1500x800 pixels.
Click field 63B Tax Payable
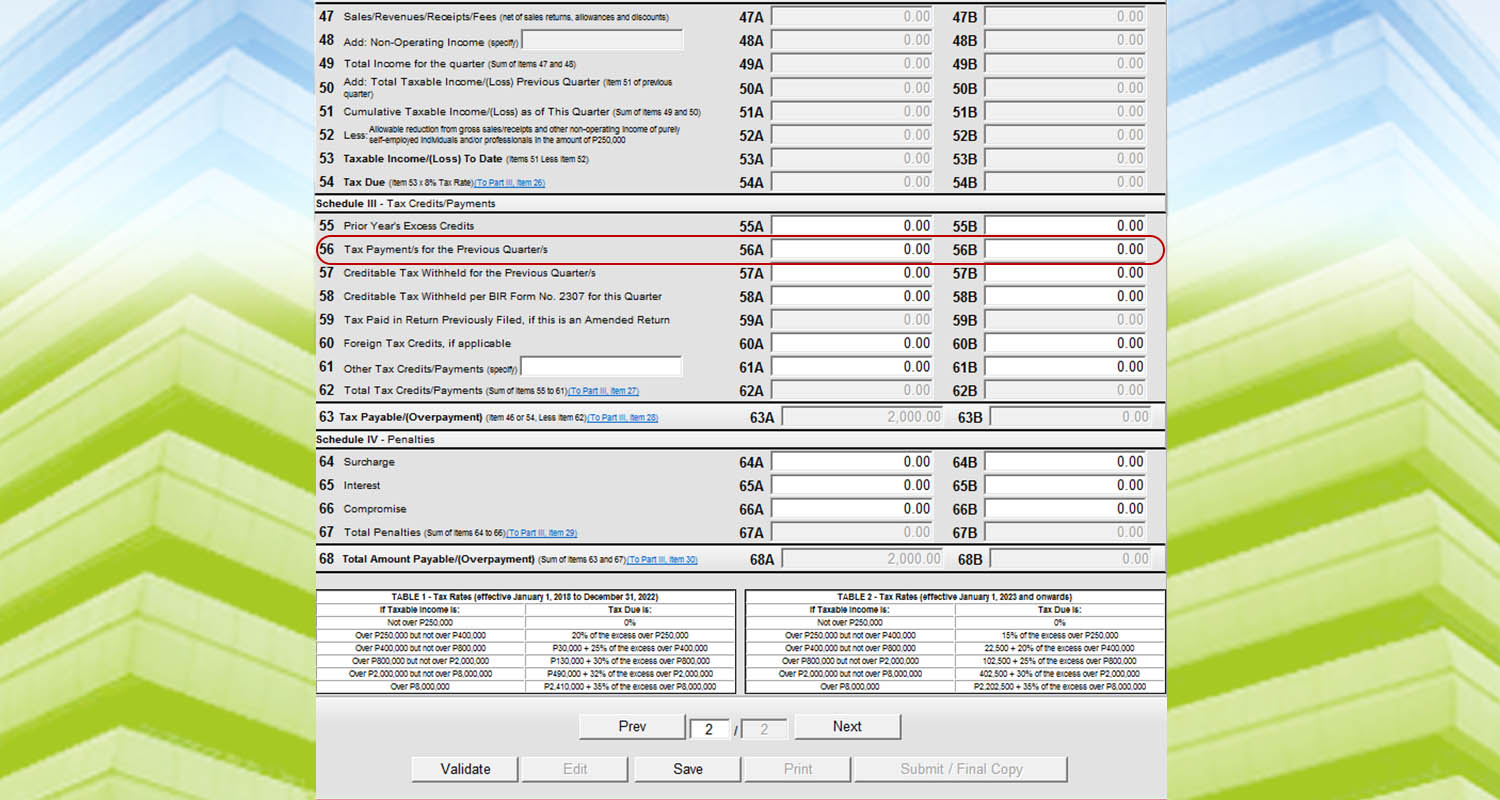1071,417
